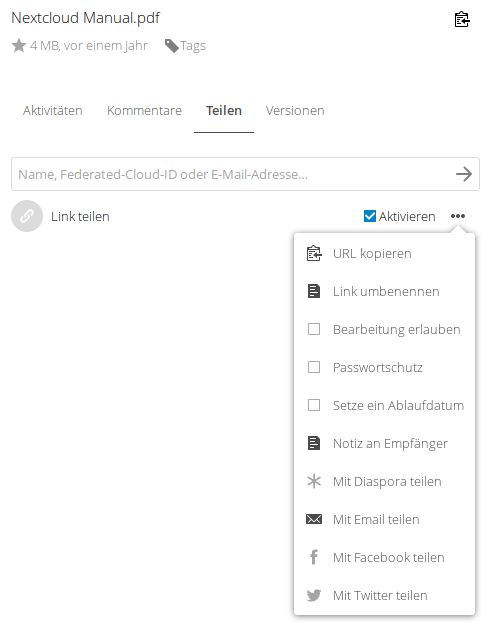Viewport: 489px width, 627px height.
Task: Choose Link umbenennen menu entry
Action: coord(384,292)
